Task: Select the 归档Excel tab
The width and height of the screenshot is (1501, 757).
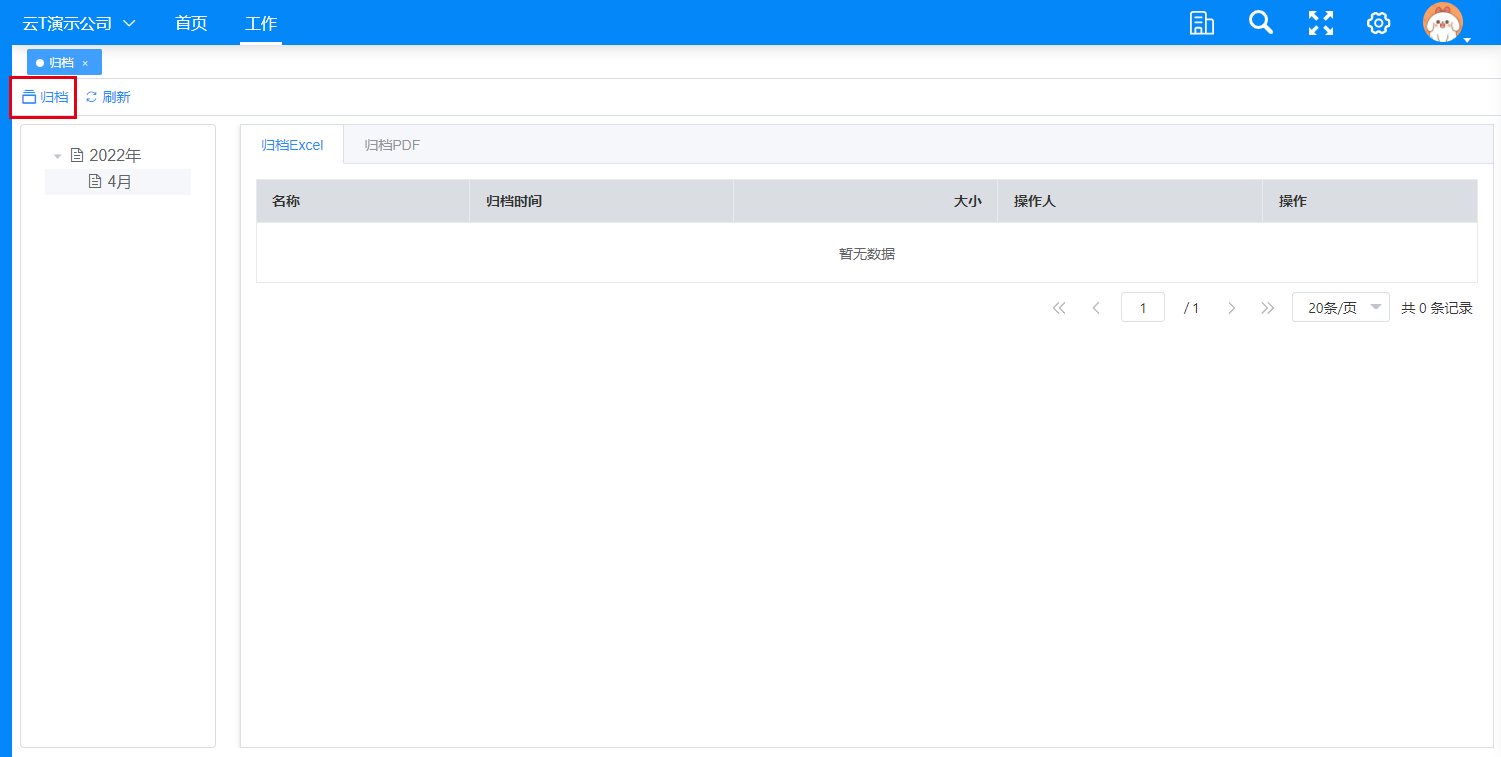Action: (292, 145)
